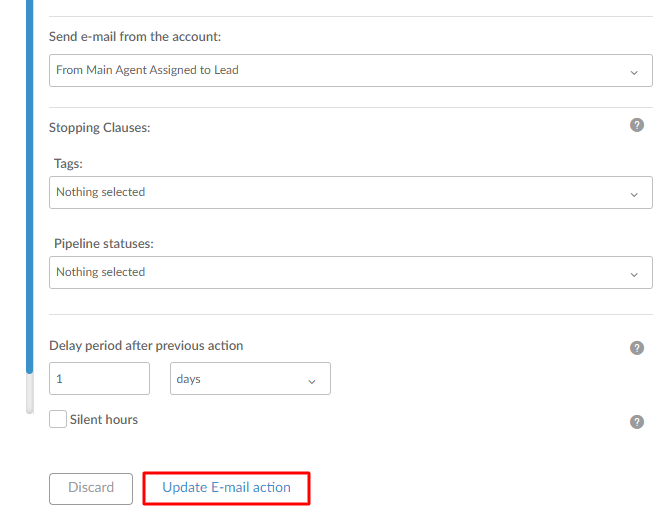Click the Silent hours label
Screen dimensions: 665x515
click(x=104, y=420)
